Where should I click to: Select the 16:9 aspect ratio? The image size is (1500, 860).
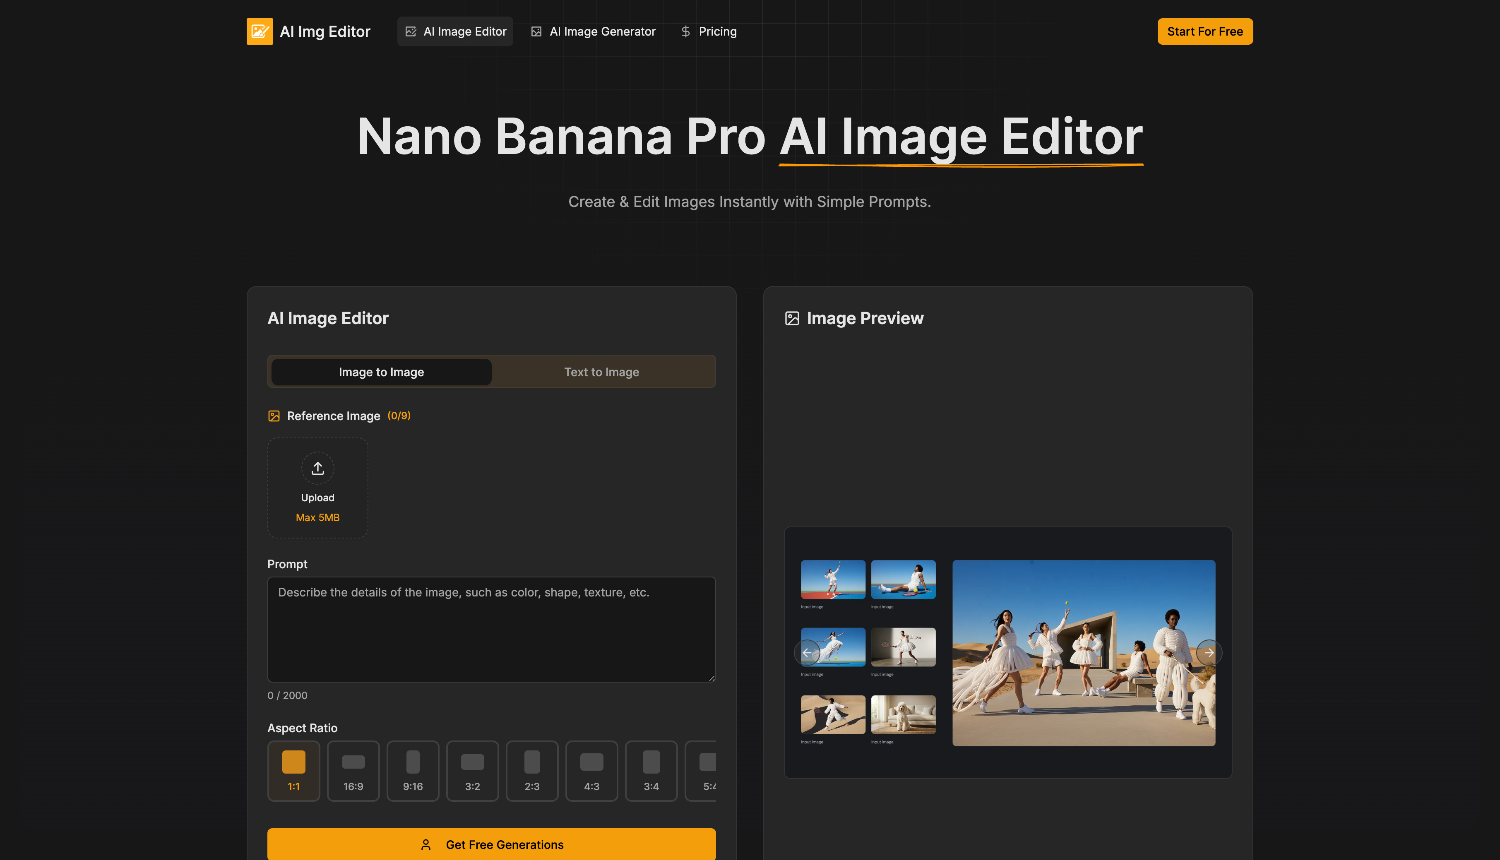353,771
